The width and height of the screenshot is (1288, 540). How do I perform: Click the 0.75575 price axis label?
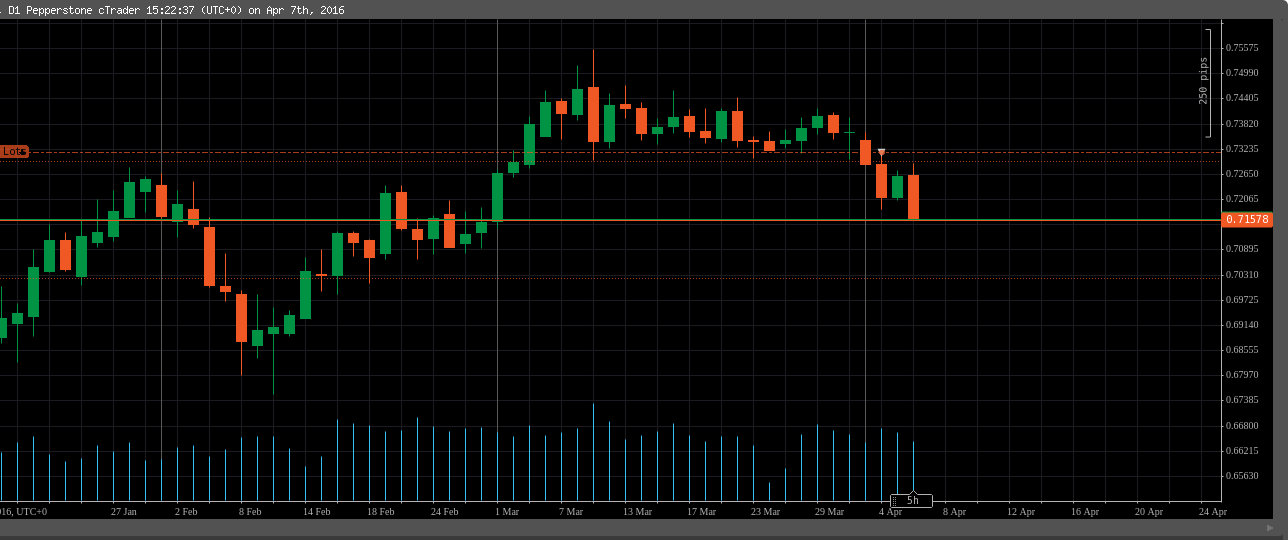click(1243, 47)
